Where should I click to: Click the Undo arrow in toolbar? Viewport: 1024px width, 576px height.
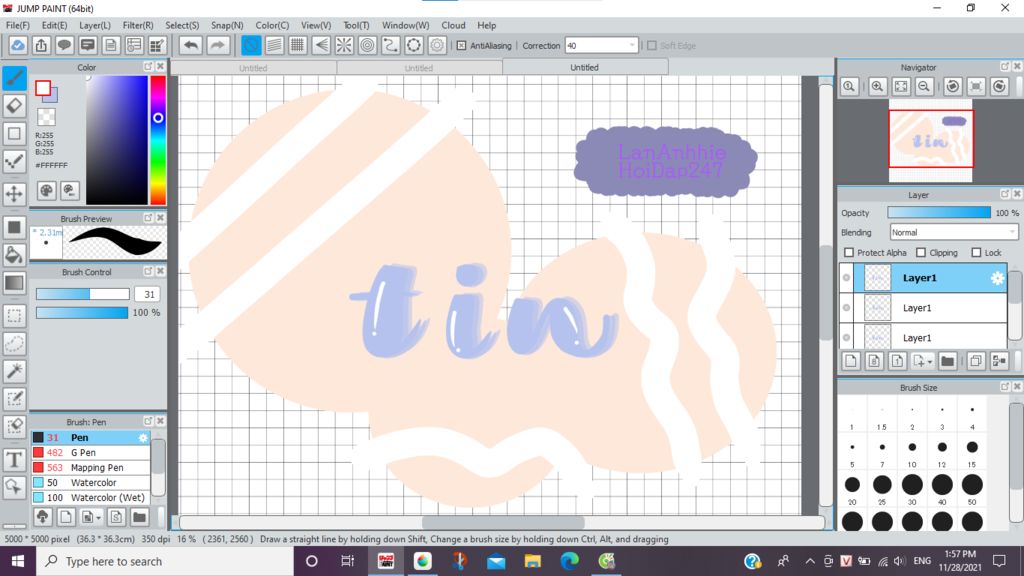(x=191, y=45)
